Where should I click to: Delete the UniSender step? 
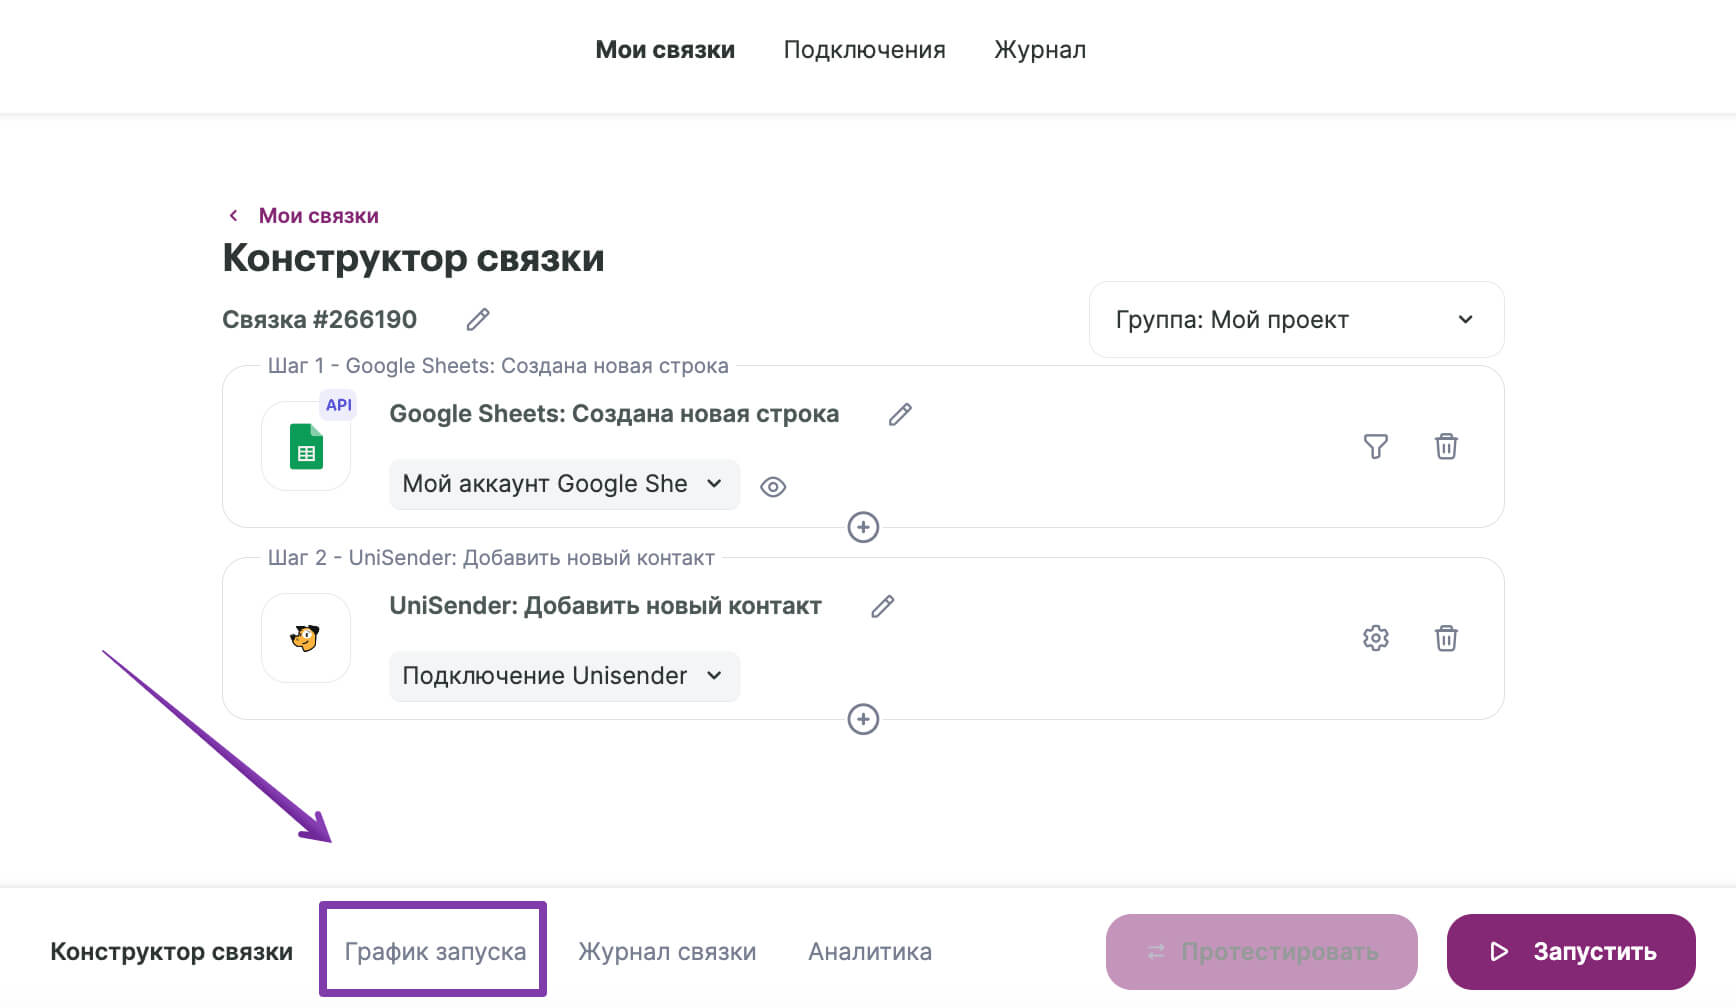click(x=1446, y=638)
